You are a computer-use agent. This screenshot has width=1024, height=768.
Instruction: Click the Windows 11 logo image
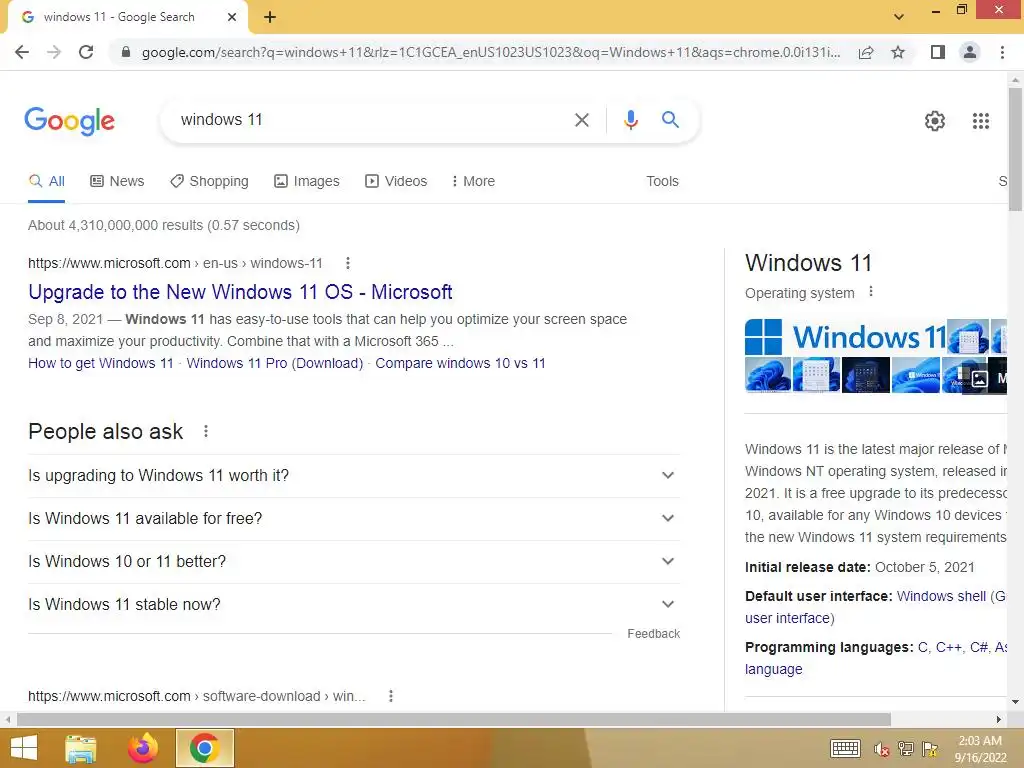click(x=845, y=337)
